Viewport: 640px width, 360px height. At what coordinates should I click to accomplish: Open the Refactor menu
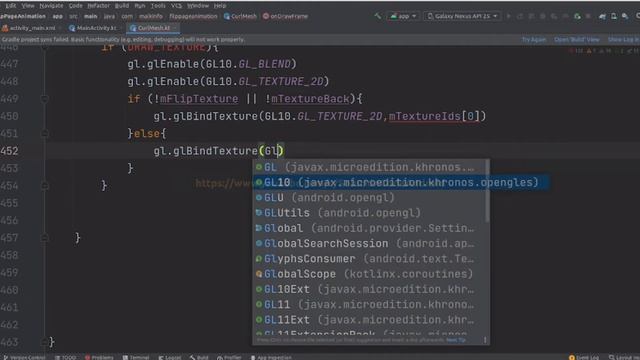[x=98, y=6]
